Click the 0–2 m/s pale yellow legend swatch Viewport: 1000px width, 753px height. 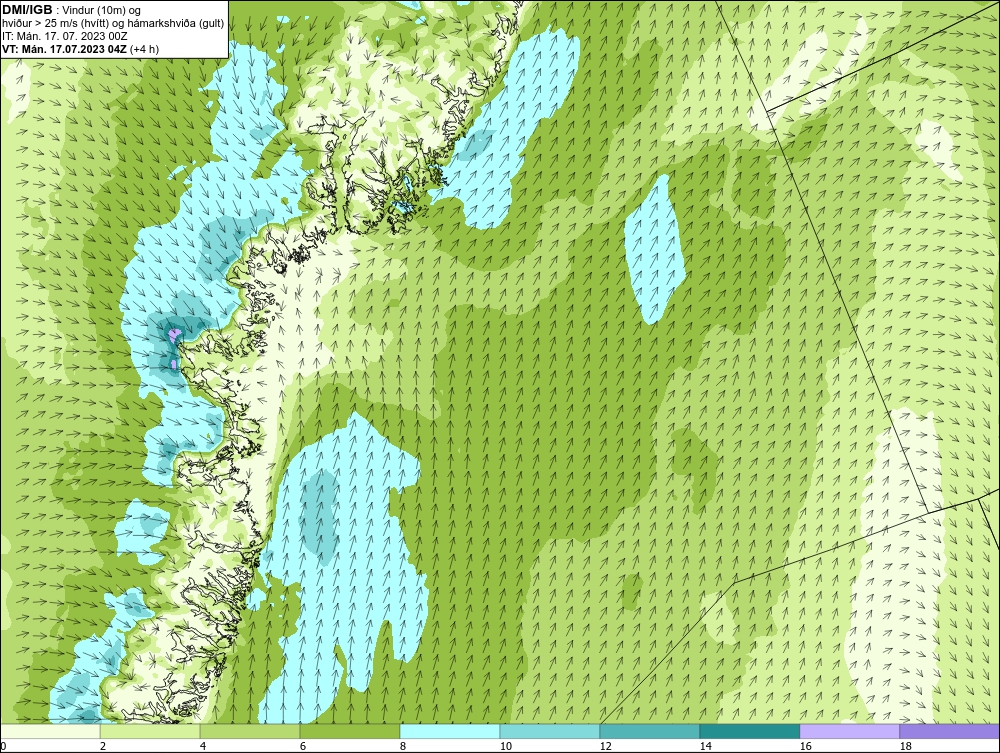[50, 732]
